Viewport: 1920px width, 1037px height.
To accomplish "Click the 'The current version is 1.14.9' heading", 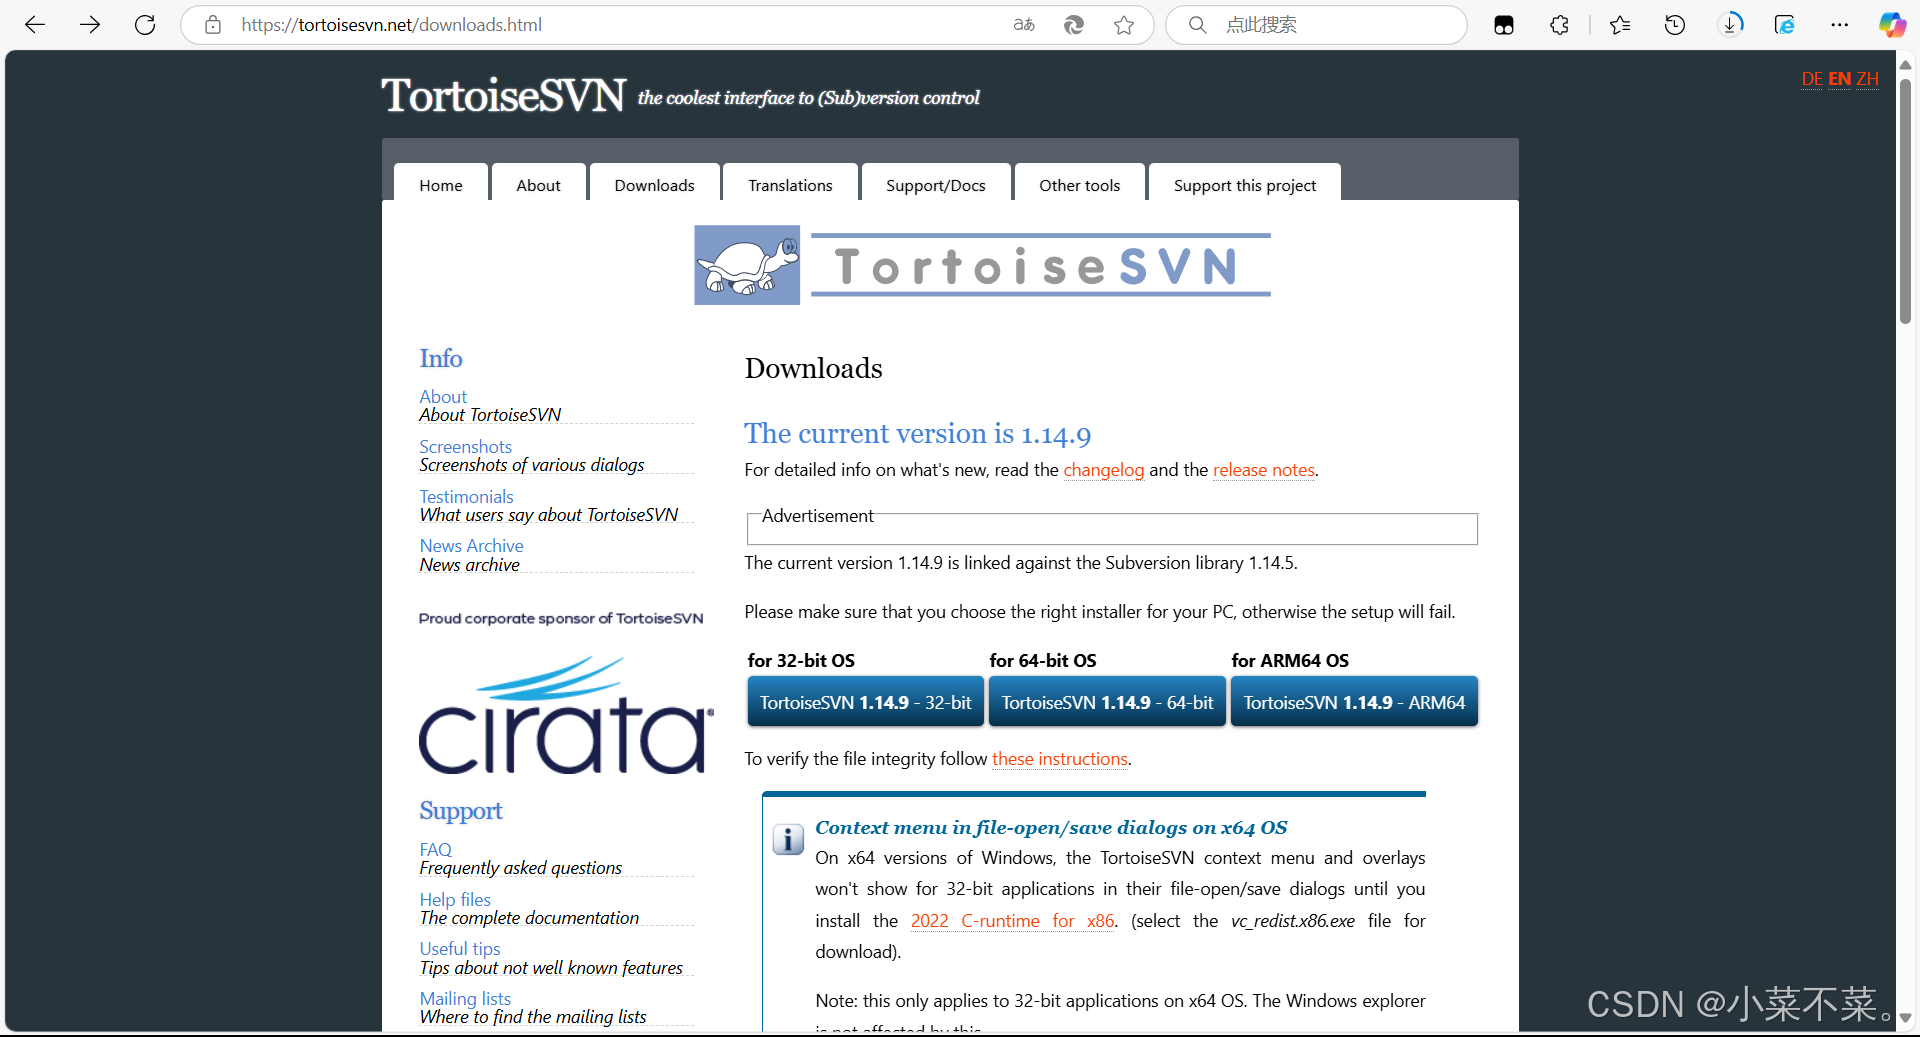I will [917, 434].
